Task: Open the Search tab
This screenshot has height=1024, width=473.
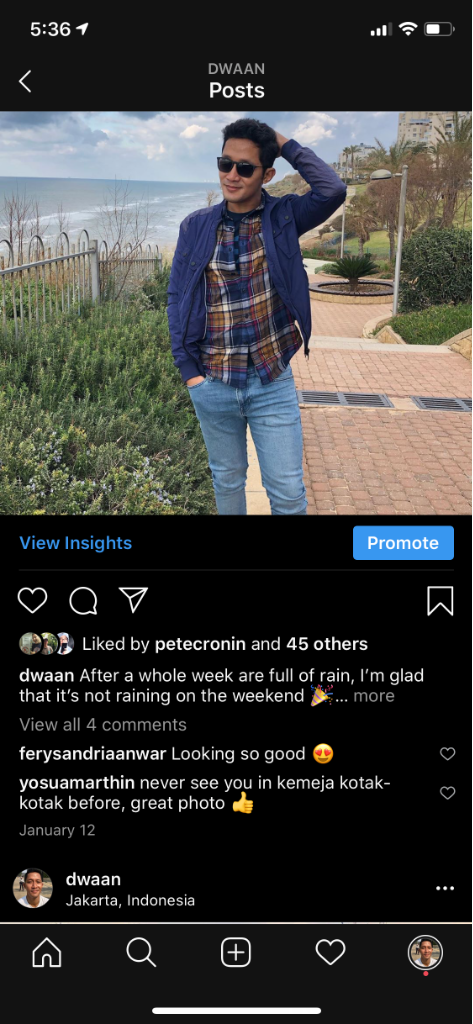Action: tap(141, 953)
